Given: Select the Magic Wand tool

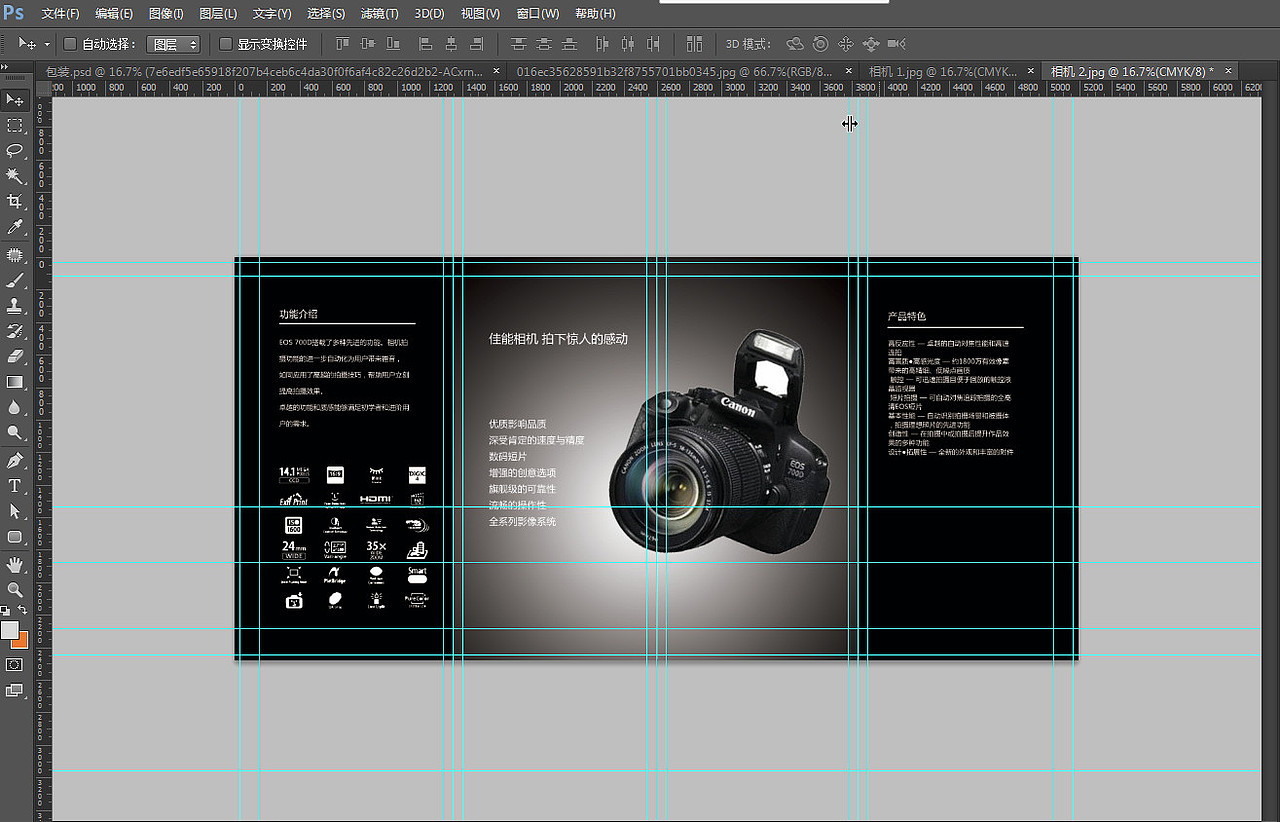Looking at the screenshot, I should pyautogui.click(x=15, y=177).
